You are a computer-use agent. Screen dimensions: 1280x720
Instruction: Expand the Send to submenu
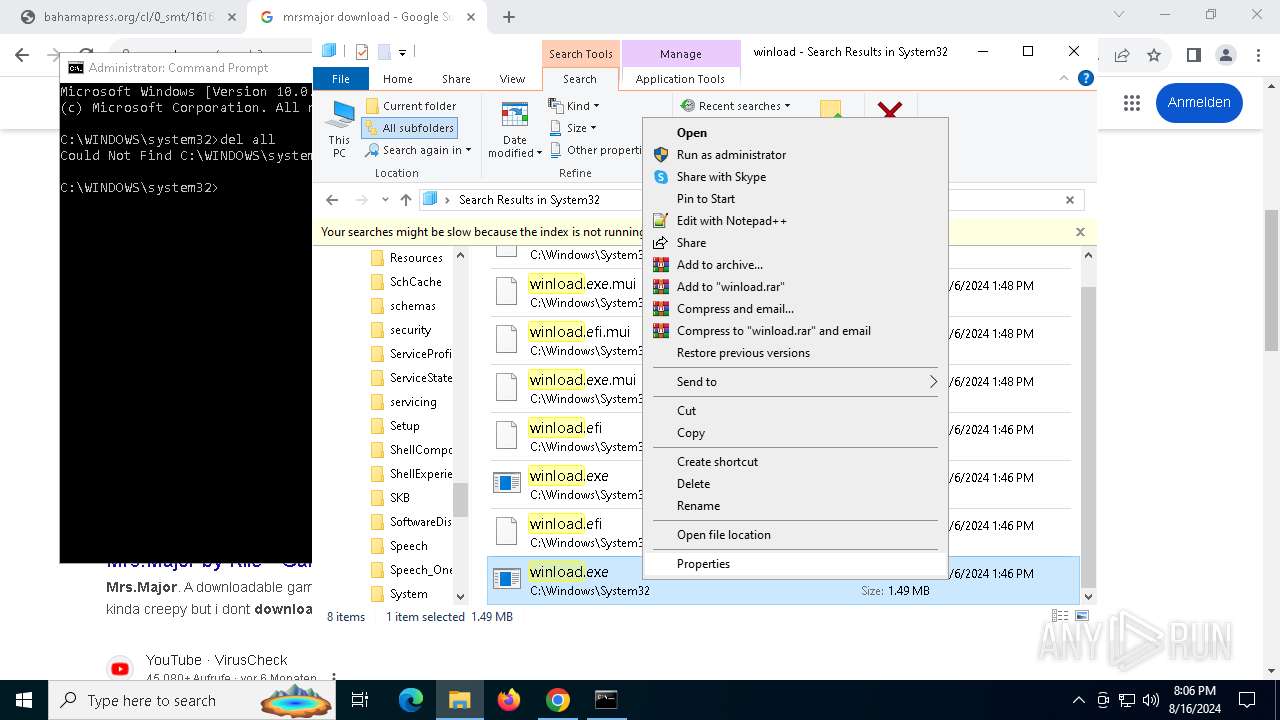click(796, 382)
